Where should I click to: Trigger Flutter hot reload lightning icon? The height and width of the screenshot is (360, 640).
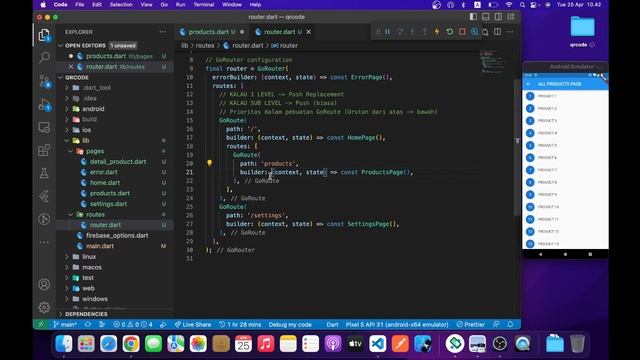tap(437, 31)
